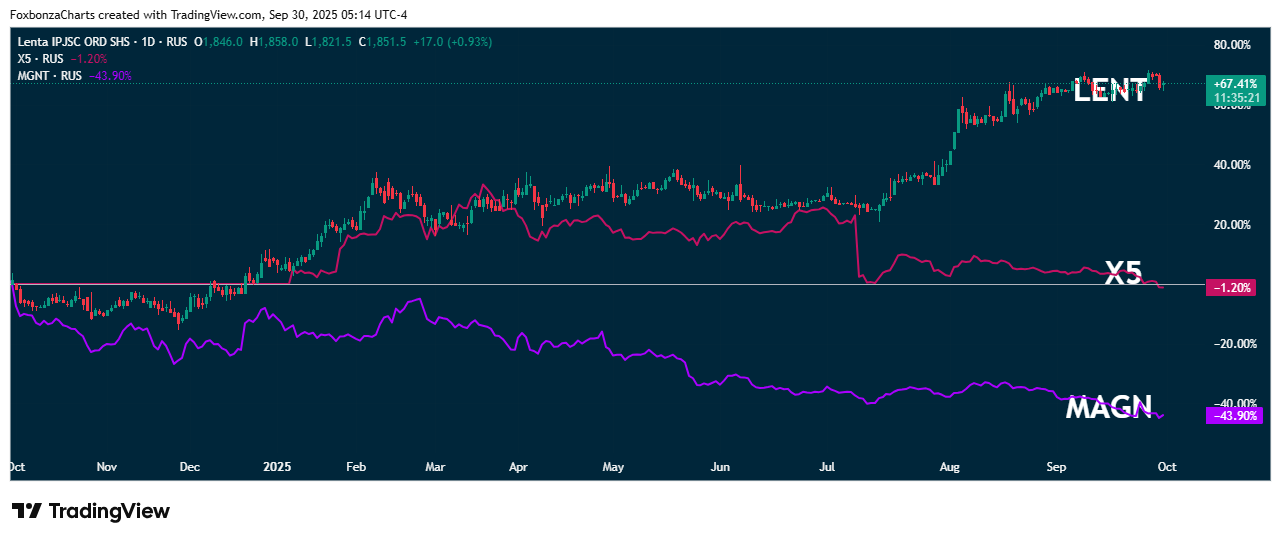Click the -20.00% label on price axis

[1230, 344]
